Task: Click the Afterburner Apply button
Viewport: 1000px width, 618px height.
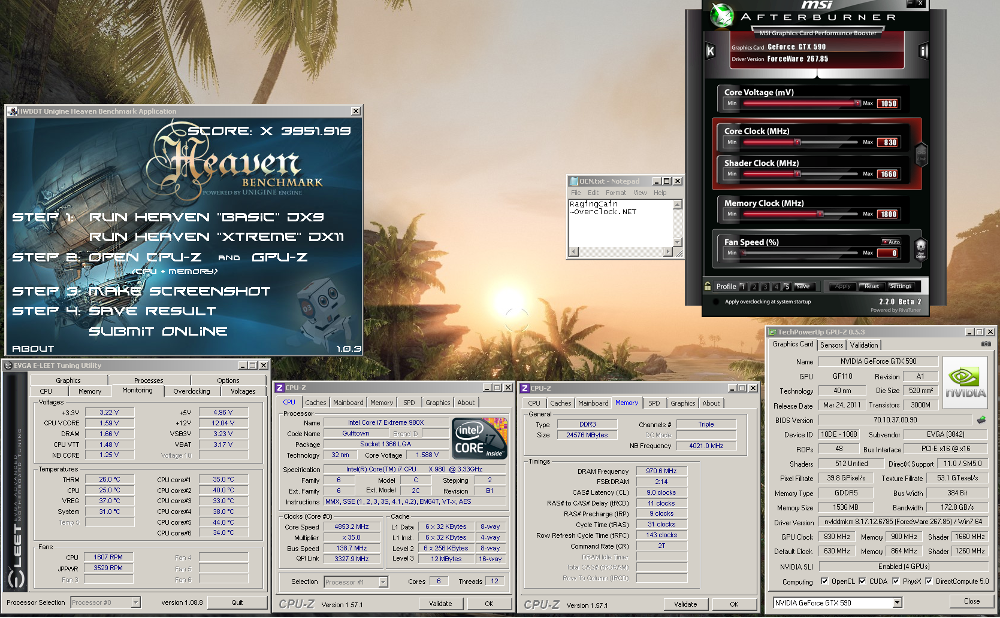Action: (842, 286)
